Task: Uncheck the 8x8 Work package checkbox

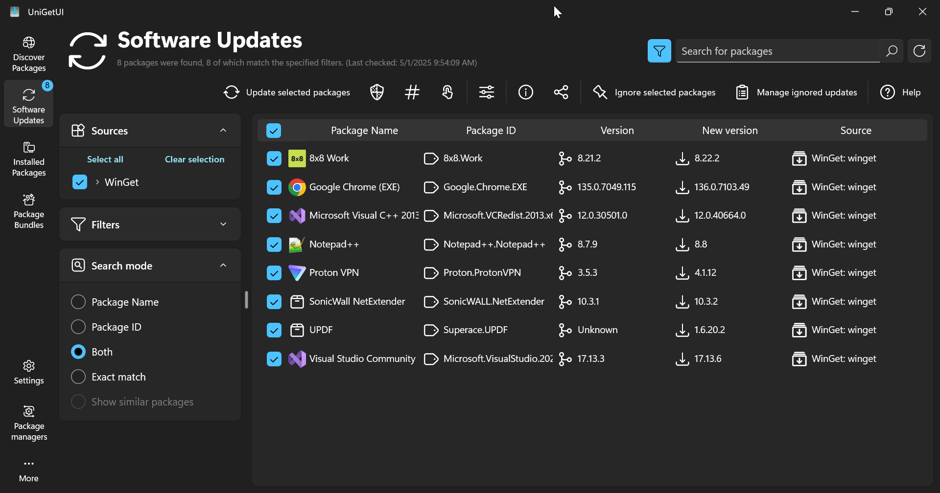Action: [274, 158]
